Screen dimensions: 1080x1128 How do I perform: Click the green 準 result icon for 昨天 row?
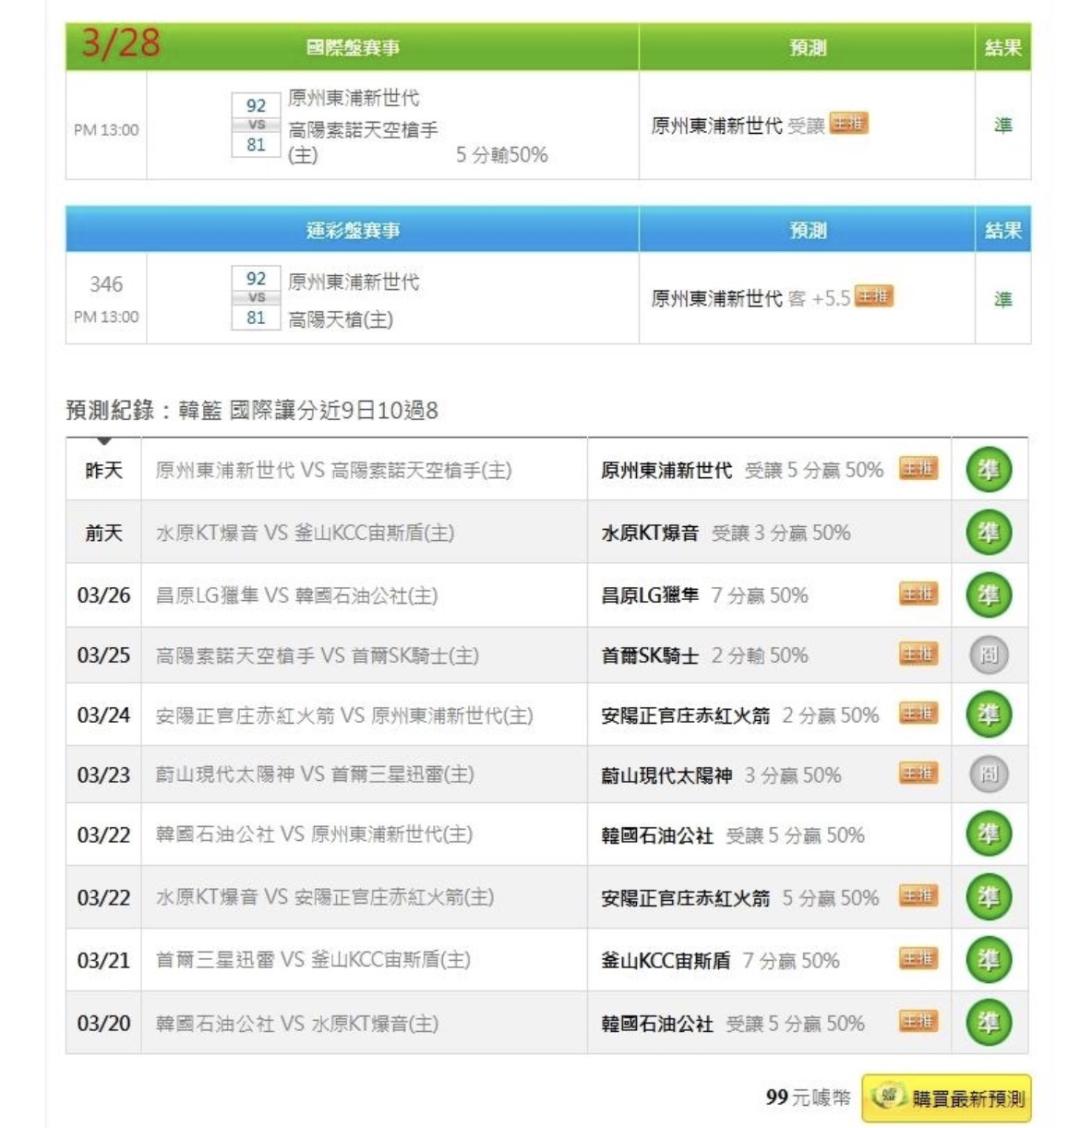989,470
